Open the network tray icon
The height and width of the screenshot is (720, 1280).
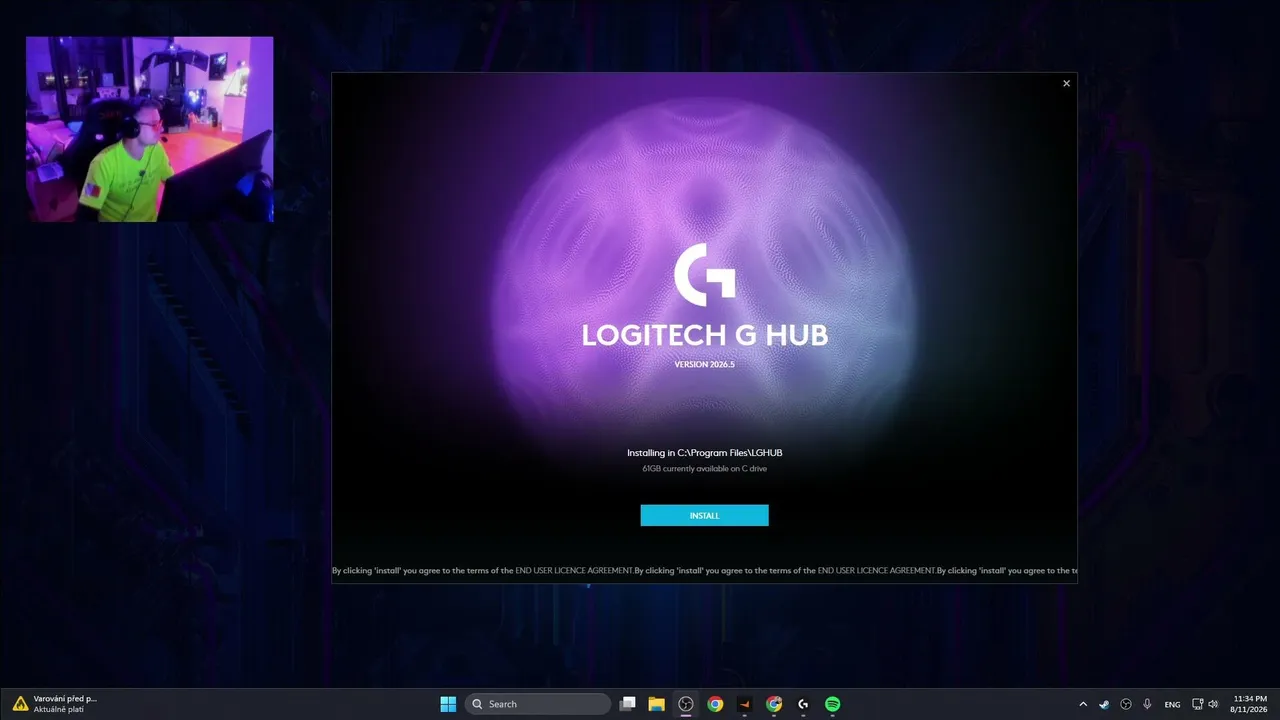pyautogui.click(x=1198, y=704)
